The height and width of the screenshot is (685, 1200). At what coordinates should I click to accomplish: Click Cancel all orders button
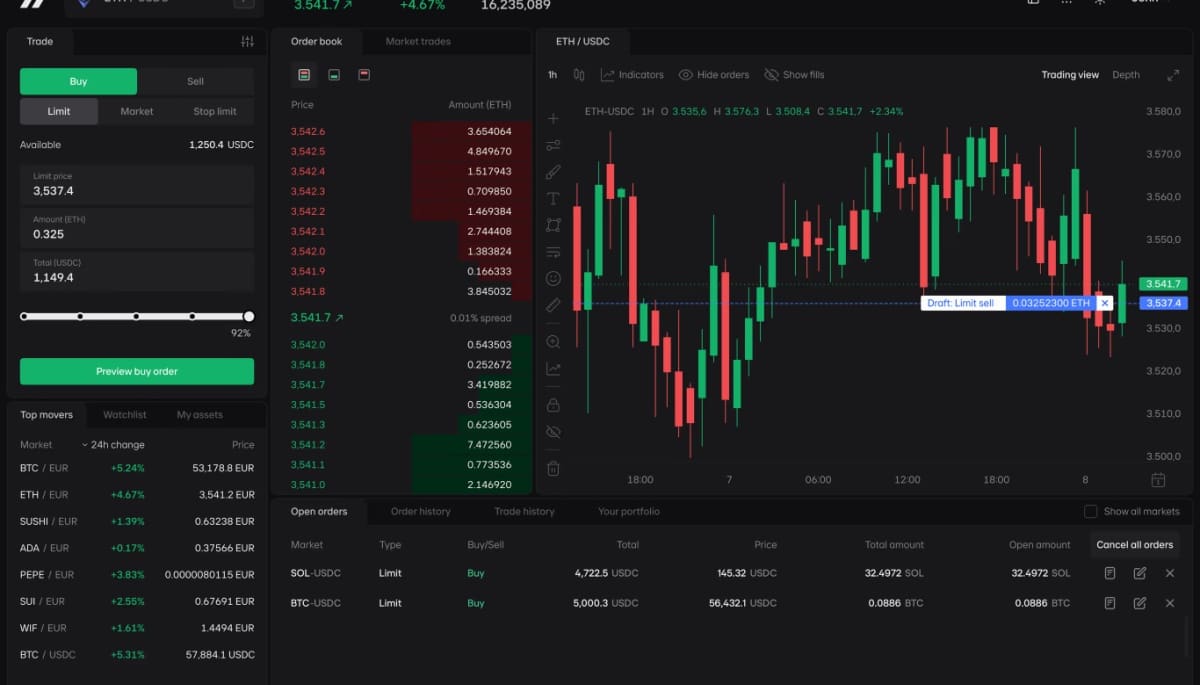pyautogui.click(x=1134, y=545)
